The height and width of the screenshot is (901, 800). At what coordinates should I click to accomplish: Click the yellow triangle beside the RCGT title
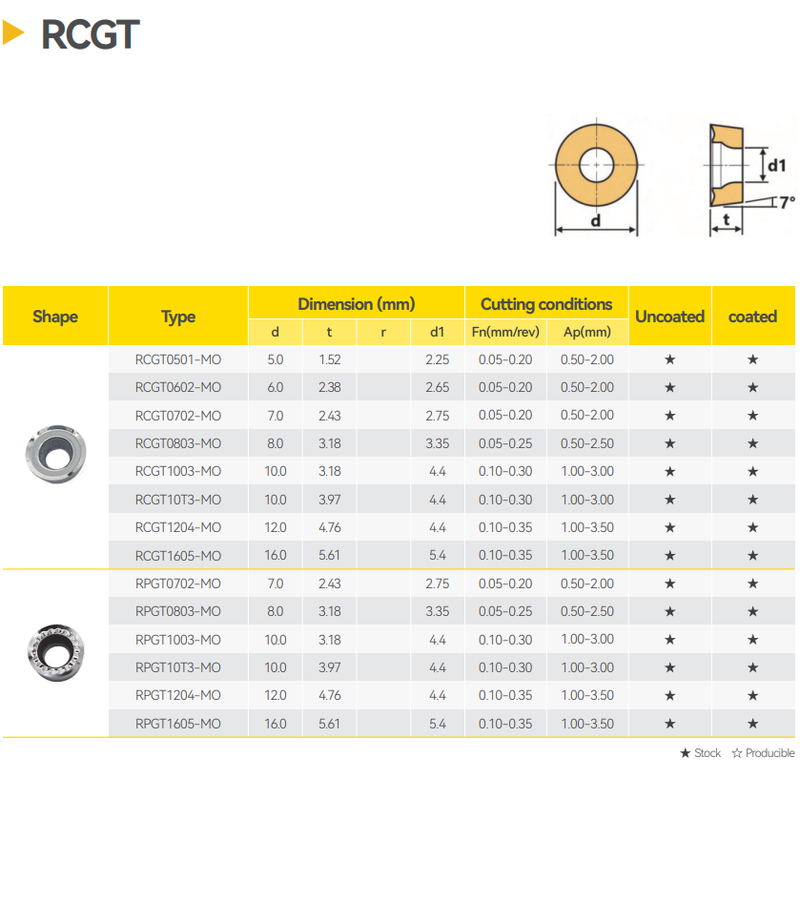[14, 34]
